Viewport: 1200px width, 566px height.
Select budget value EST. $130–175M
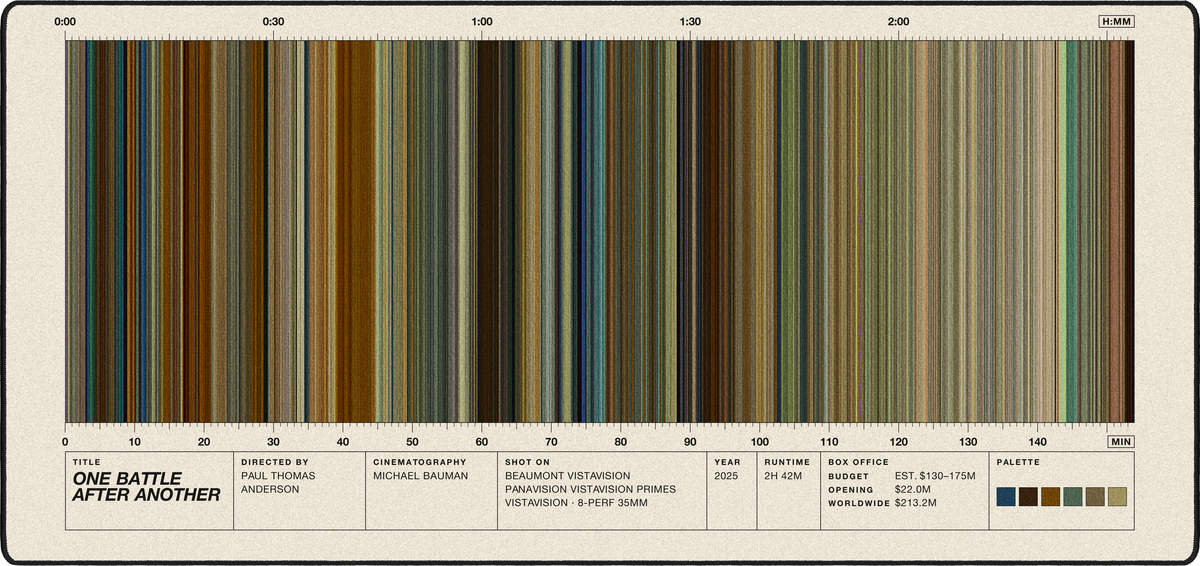(935, 476)
